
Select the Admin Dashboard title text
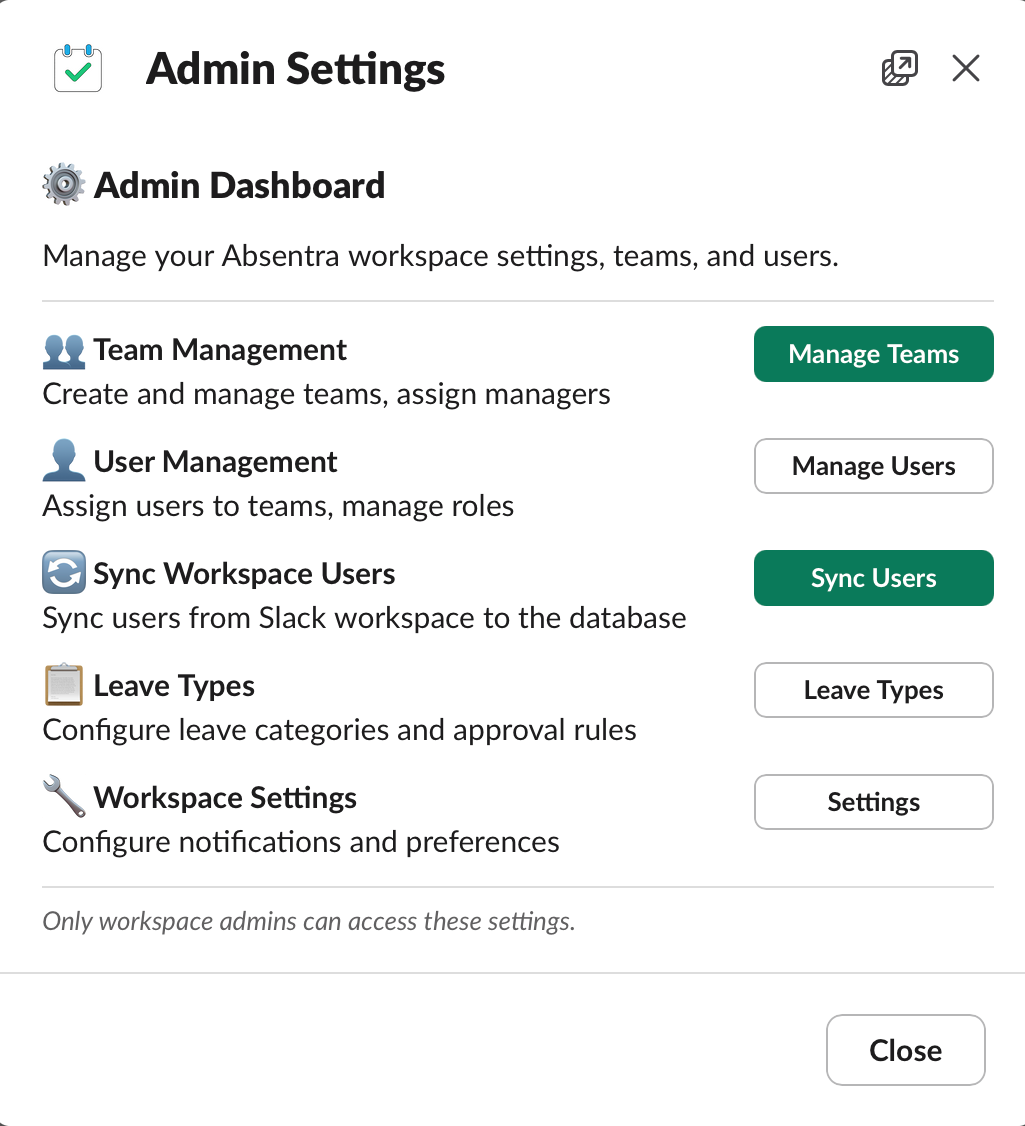240,185
